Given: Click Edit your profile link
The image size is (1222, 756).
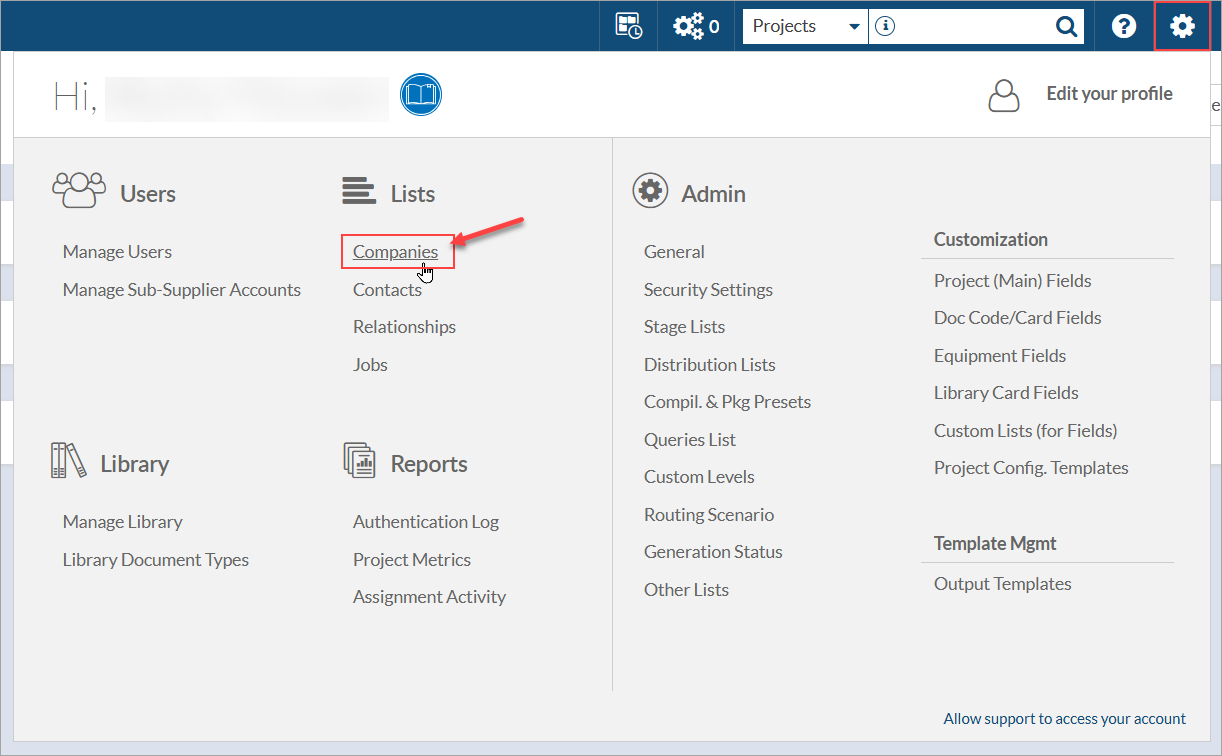Looking at the screenshot, I should [x=1109, y=94].
